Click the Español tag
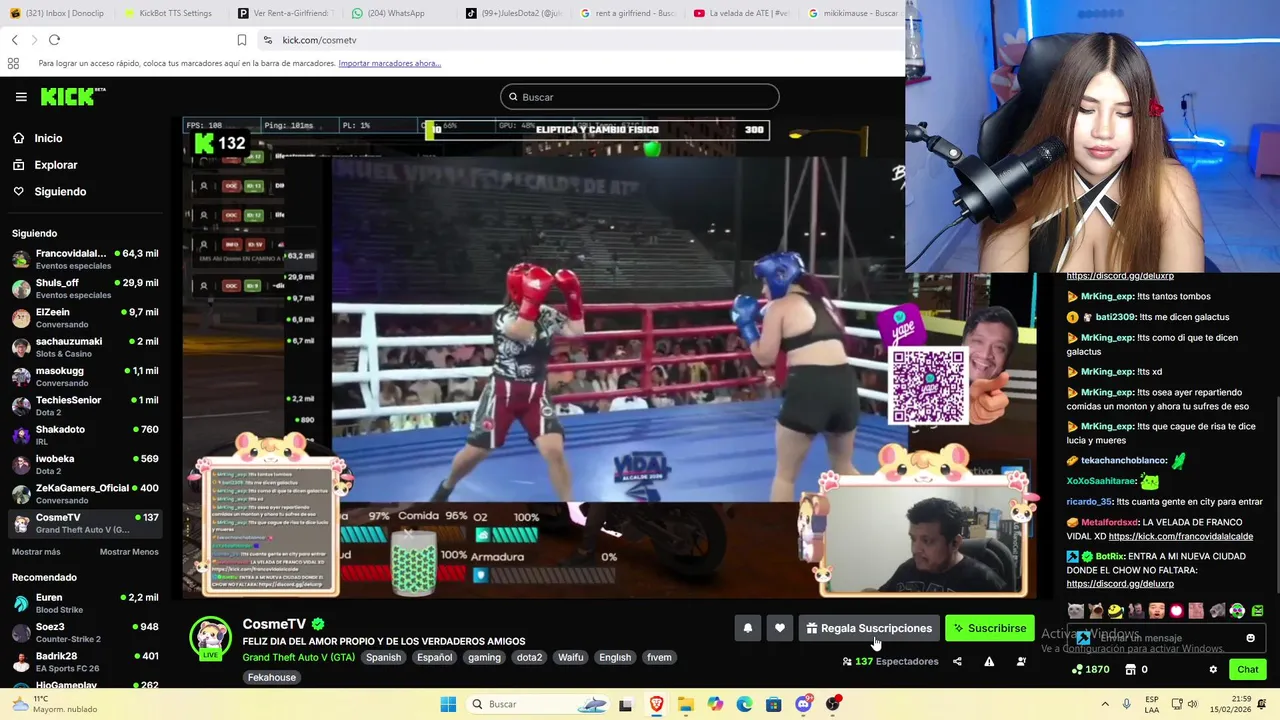The image size is (1280, 720). coord(435,657)
